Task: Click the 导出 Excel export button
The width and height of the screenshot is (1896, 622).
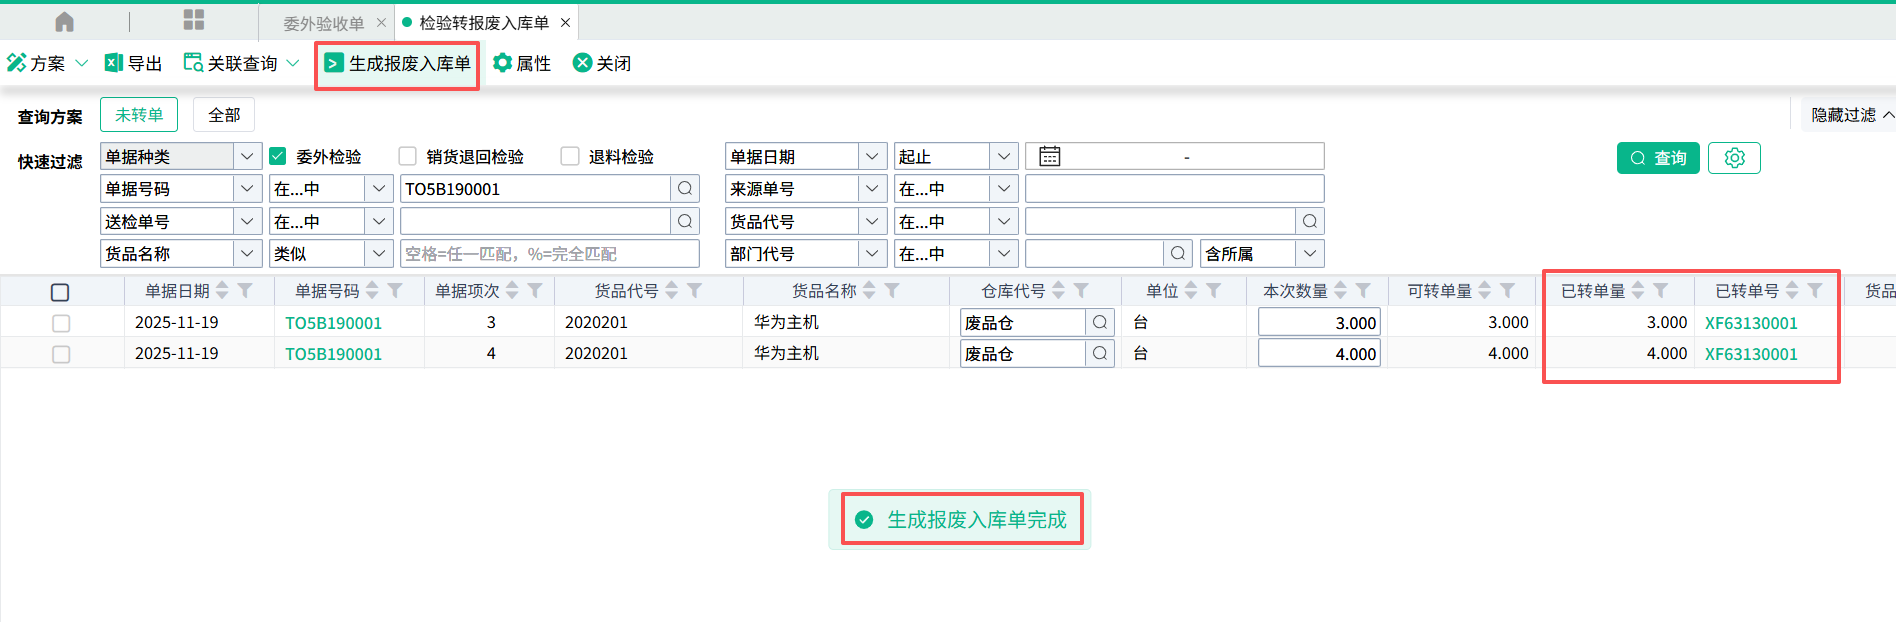Action: click(134, 63)
